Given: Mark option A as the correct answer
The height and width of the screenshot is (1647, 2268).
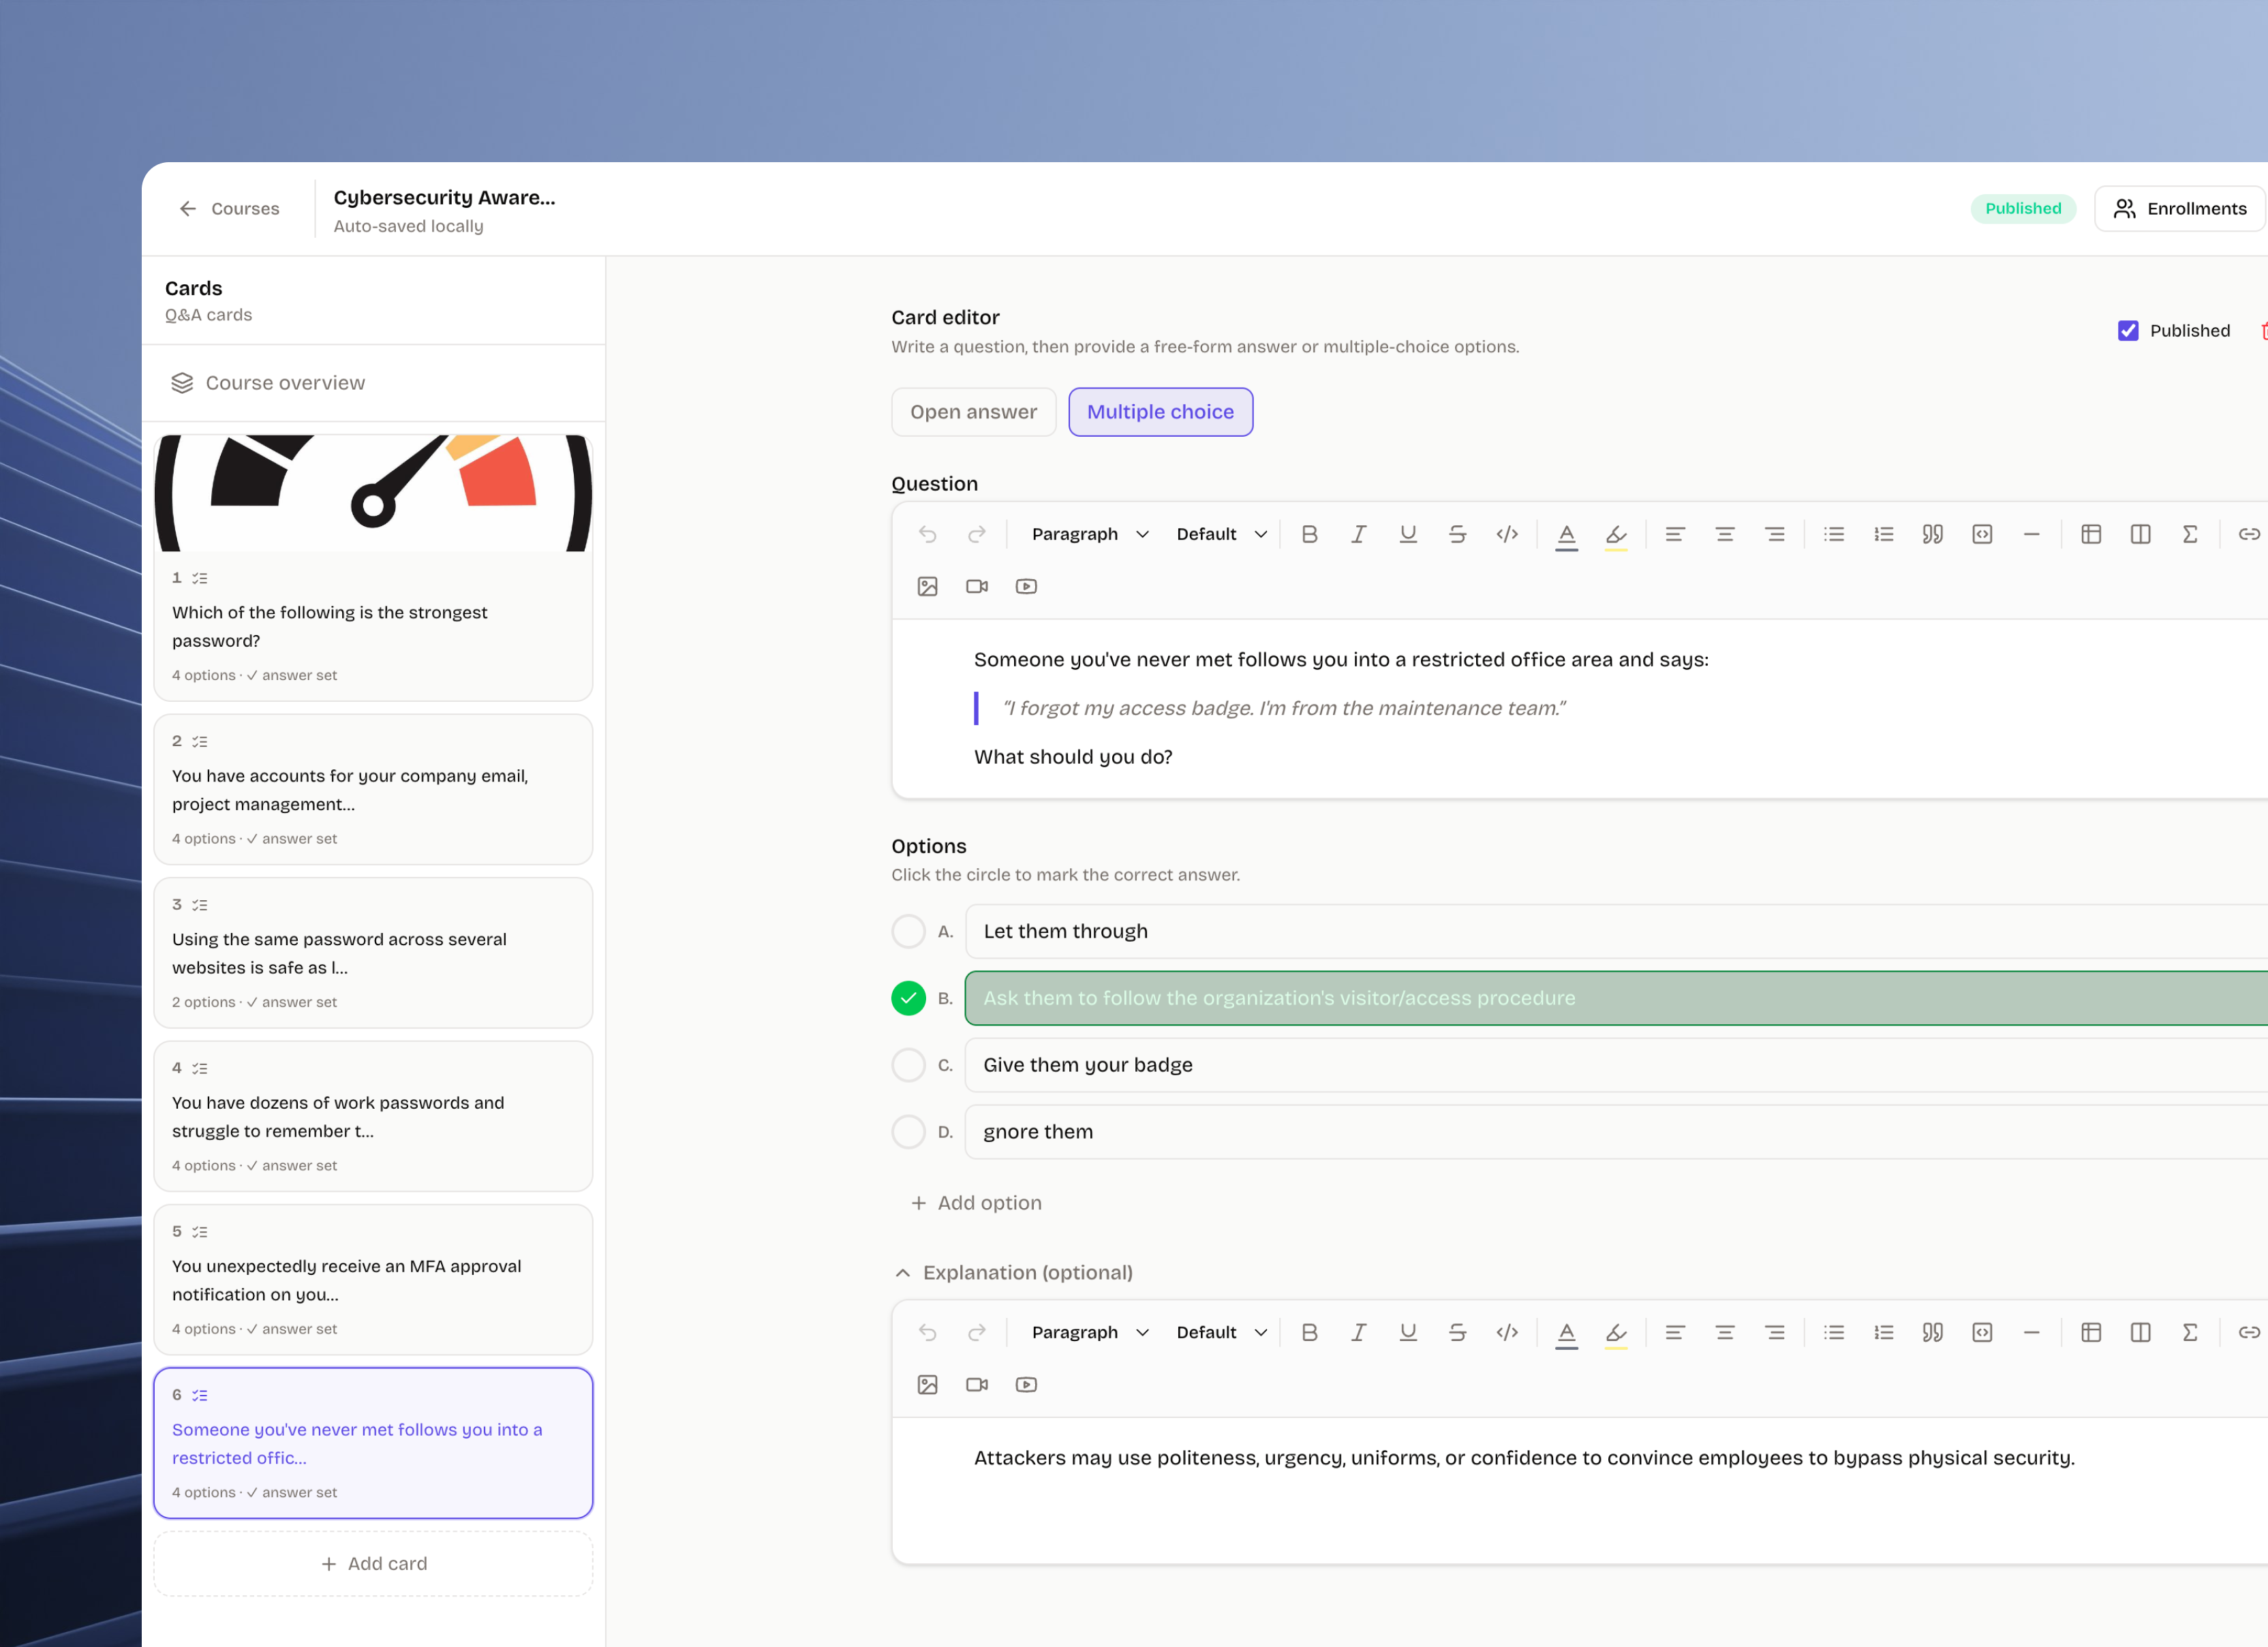Looking at the screenshot, I should point(908,931).
